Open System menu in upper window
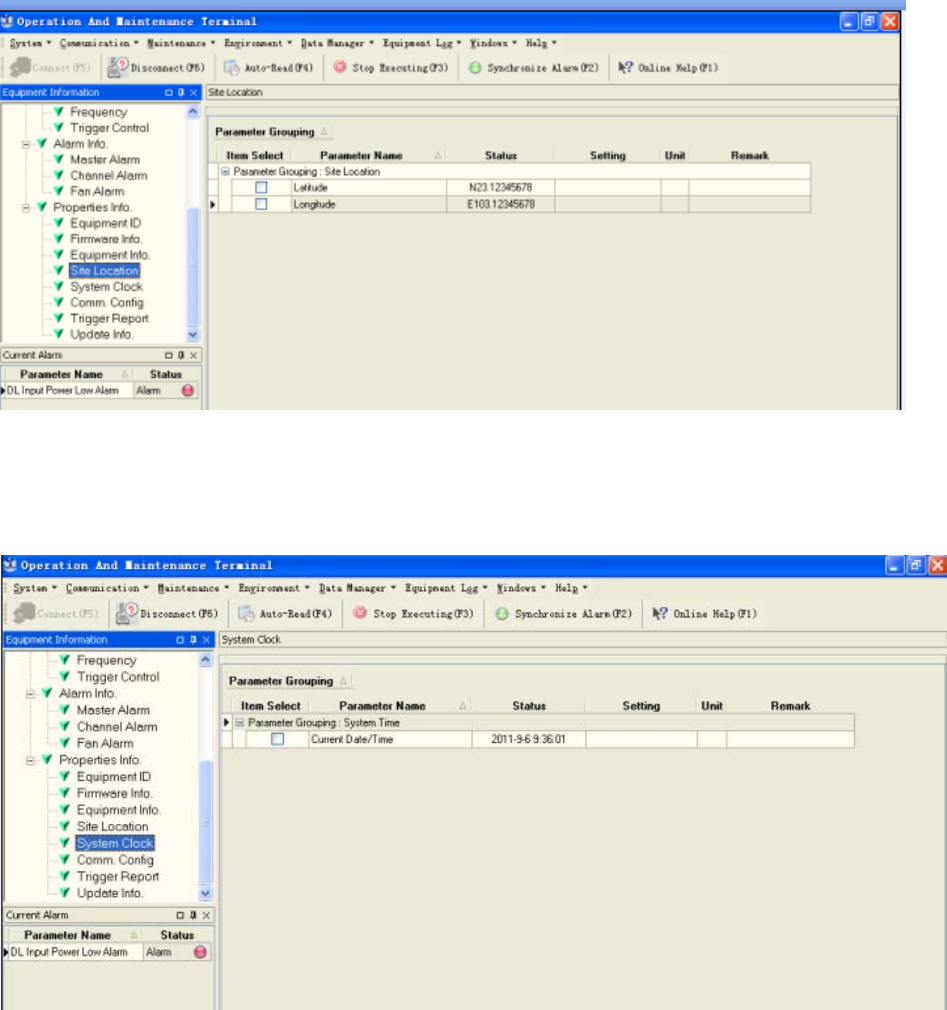Screen dimensions: 947x1010 (30, 43)
